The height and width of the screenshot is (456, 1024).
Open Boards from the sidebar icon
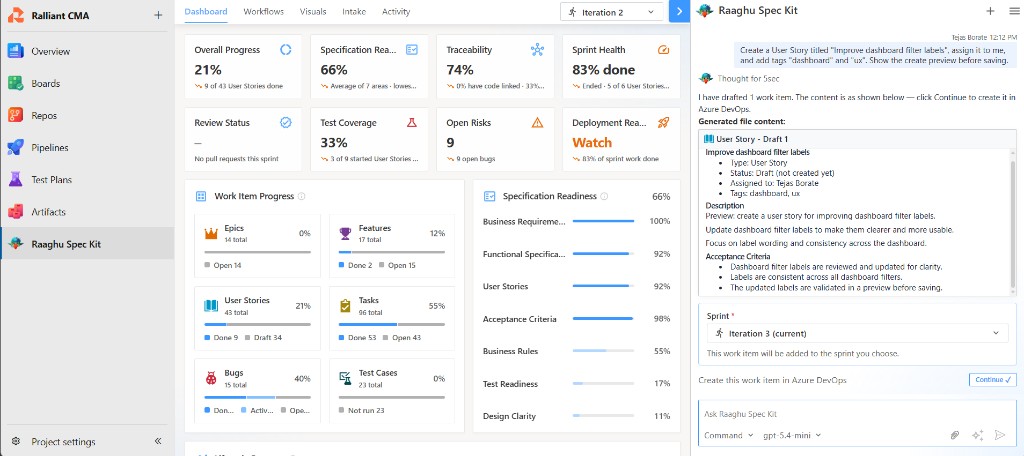coord(16,83)
